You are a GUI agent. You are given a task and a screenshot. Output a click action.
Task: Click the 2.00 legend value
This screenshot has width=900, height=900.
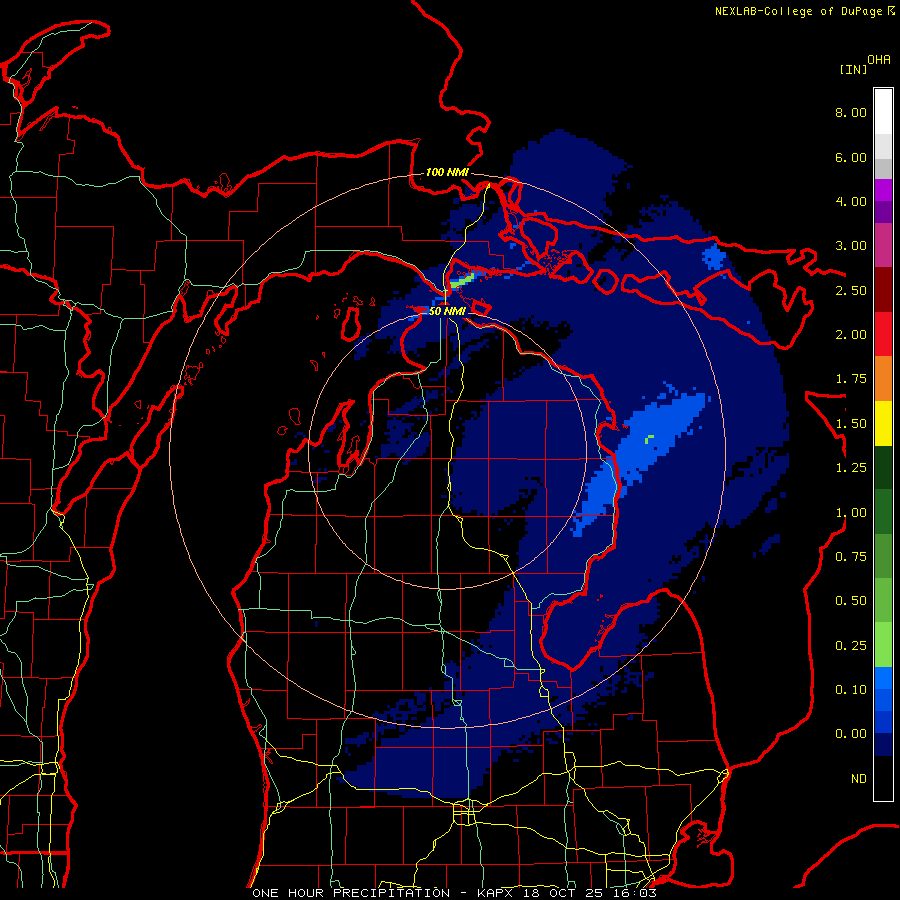point(851,335)
